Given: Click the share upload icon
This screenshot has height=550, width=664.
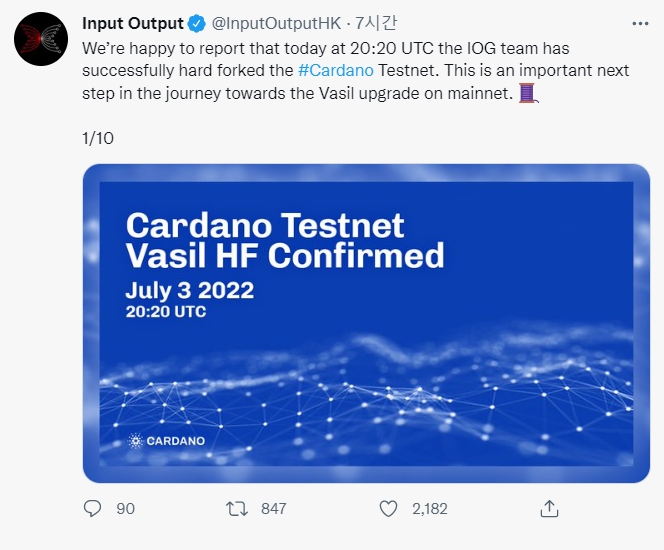Looking at the screenshot, I should (549, 509).
